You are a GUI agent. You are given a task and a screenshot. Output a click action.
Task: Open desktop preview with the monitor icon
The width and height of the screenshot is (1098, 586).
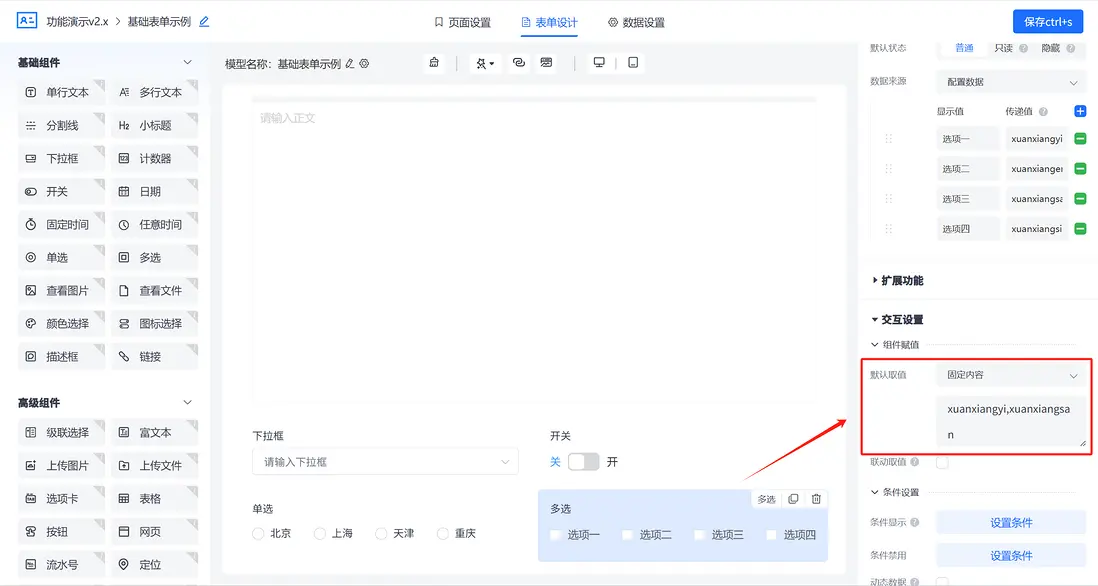pos(598,61)
